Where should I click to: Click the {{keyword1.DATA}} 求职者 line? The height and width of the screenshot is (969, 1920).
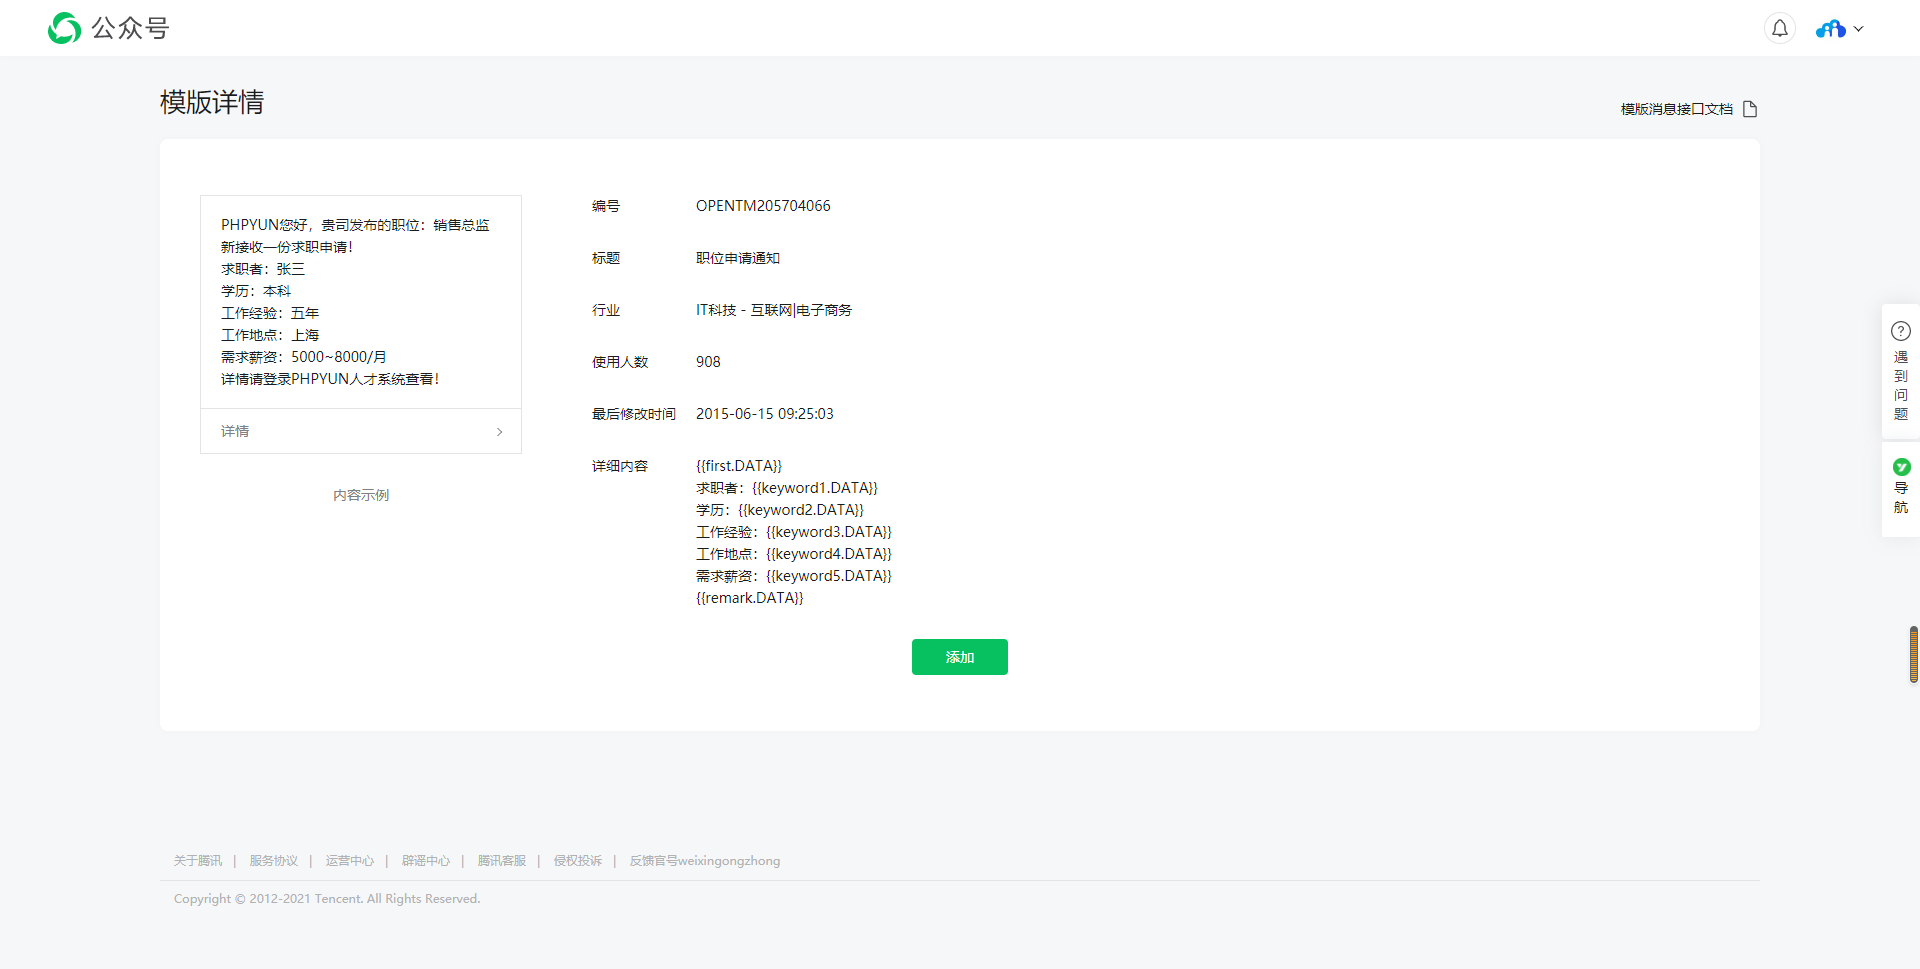click(787, 488)
